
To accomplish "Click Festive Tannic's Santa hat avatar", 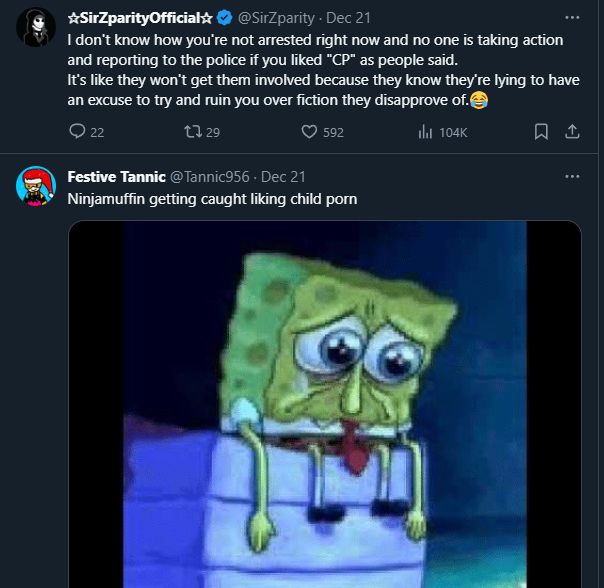I will (36, 186).
